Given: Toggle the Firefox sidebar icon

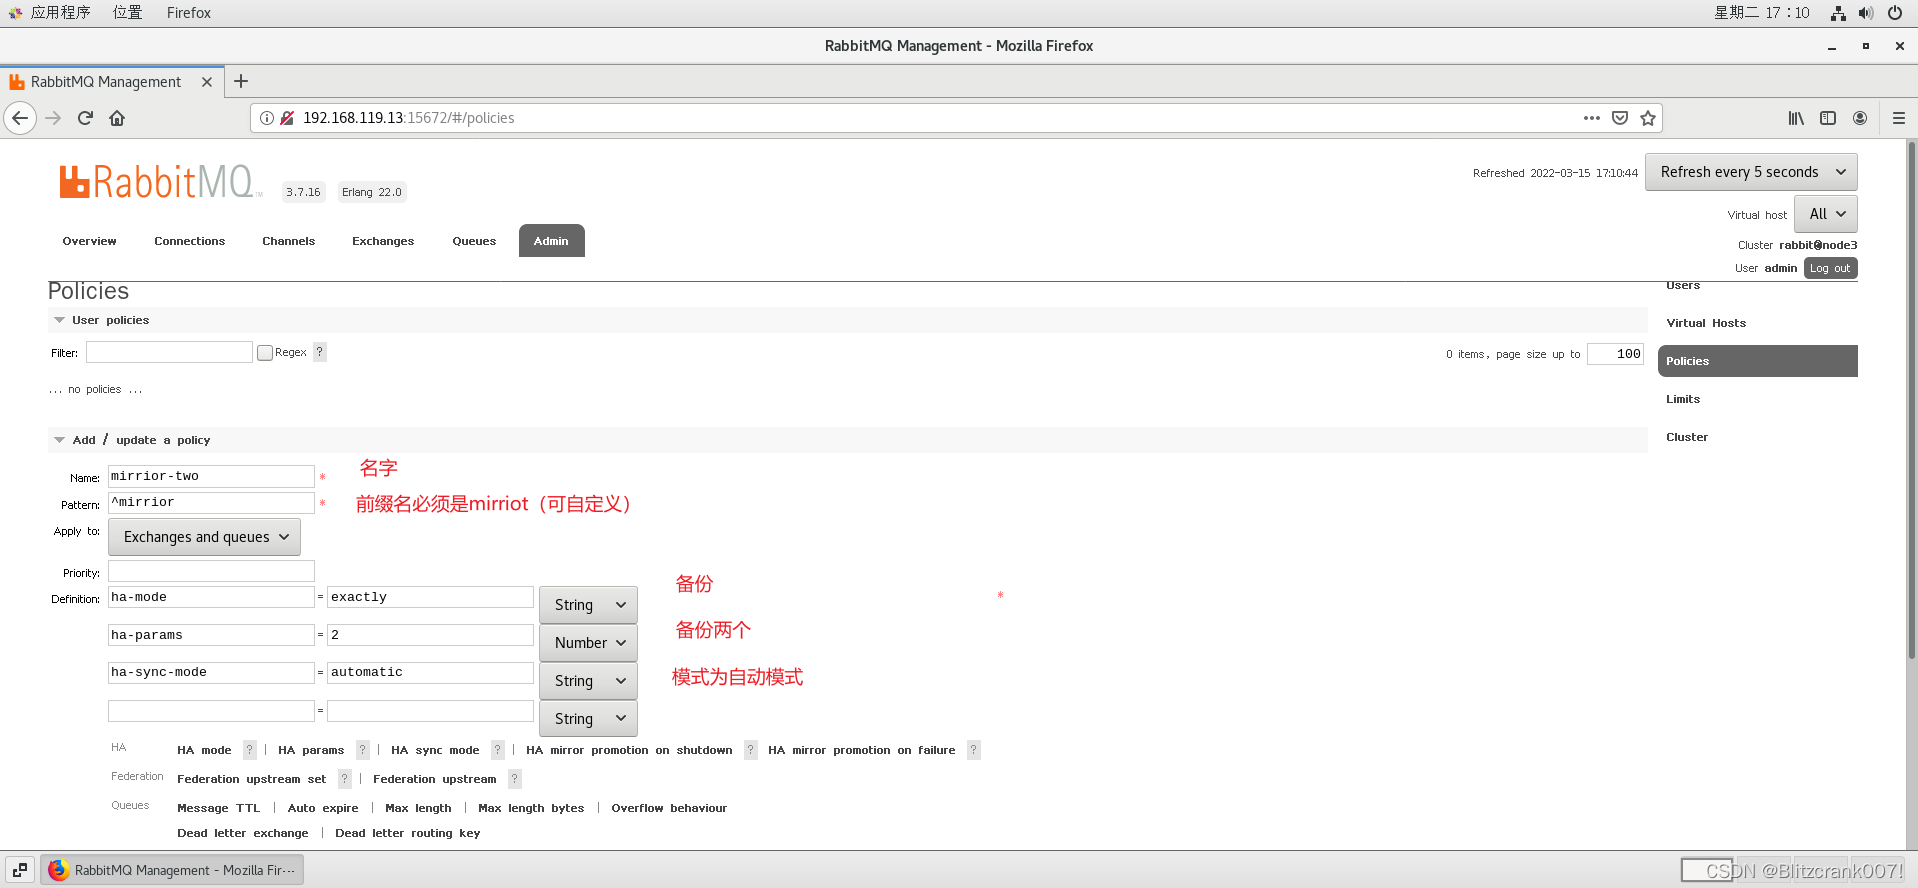Looking at the screenshot, I should 1828,118.
